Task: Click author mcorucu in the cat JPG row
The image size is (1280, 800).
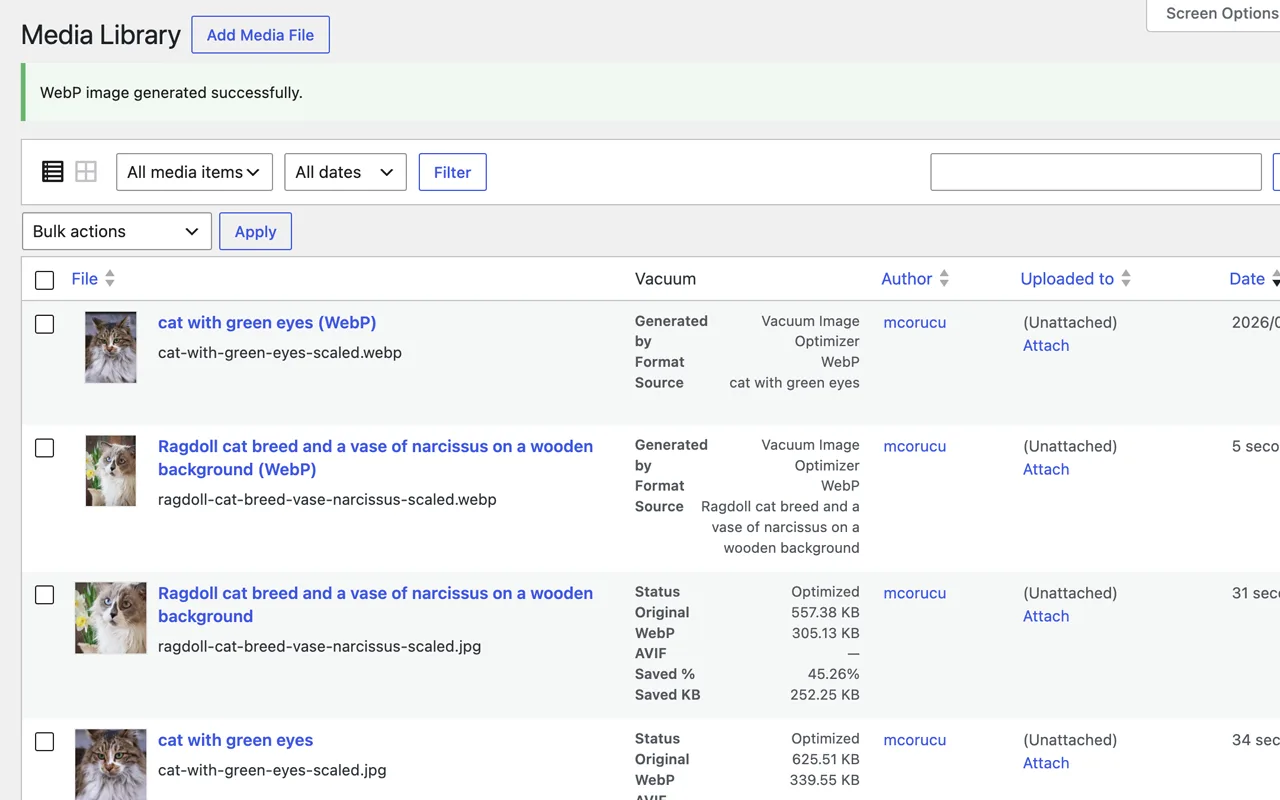Action: (914, 740)
